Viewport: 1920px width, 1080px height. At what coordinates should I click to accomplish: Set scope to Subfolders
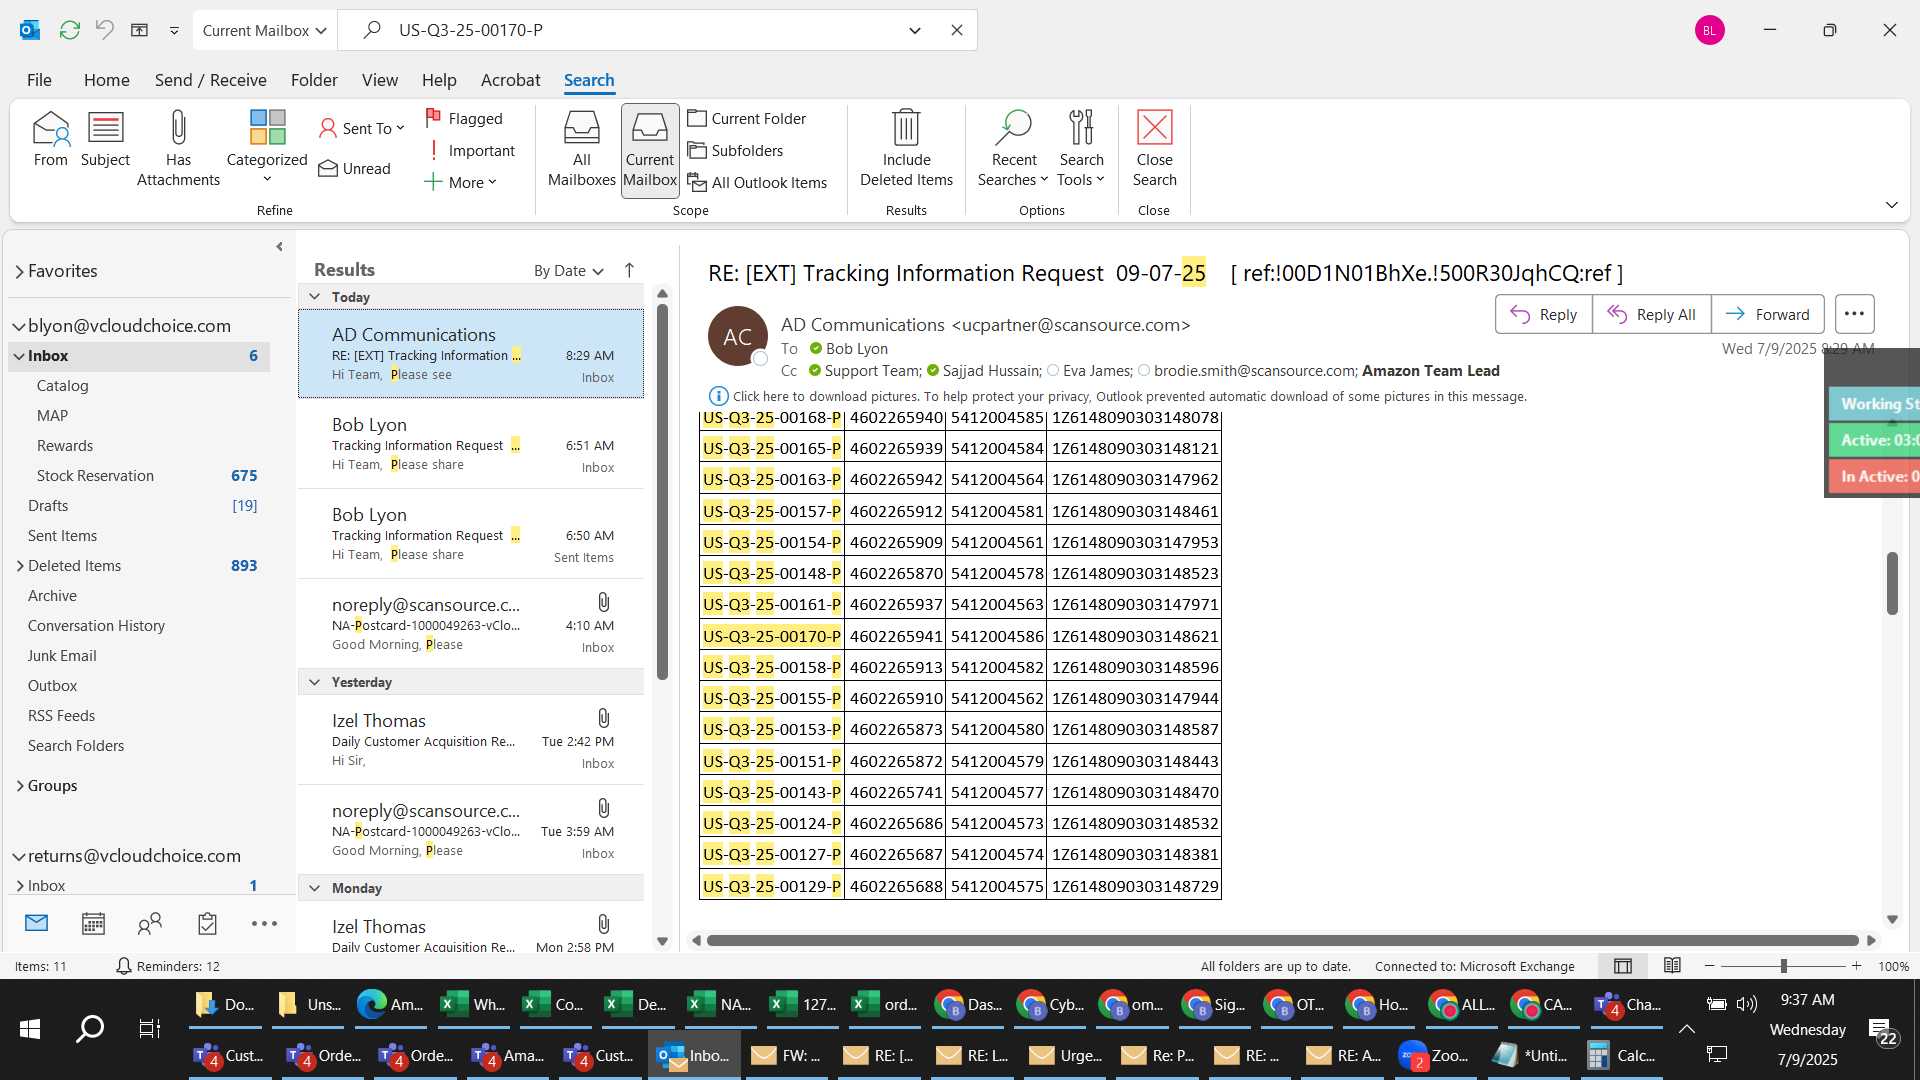[x=735, y=150]
